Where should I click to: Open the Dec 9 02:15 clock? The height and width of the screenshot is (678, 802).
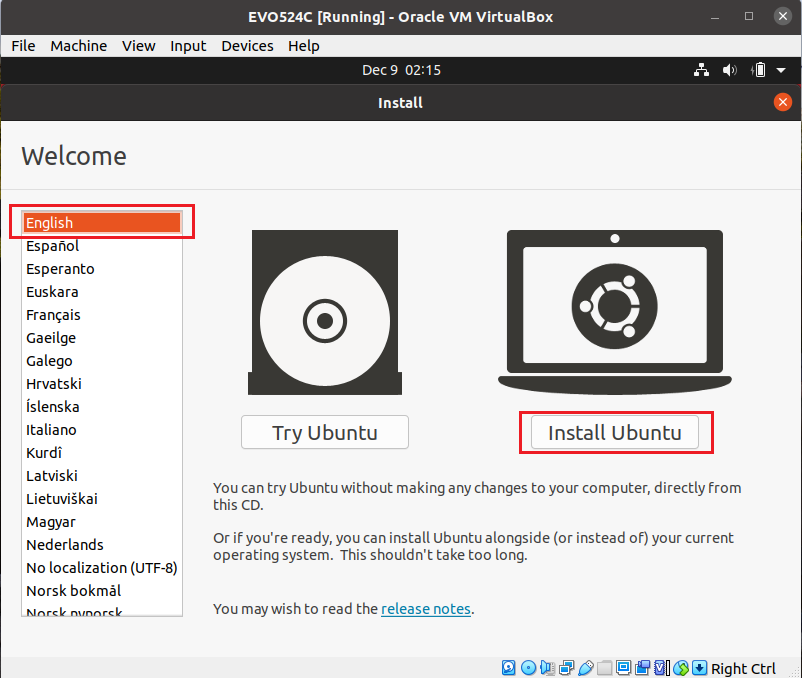(402, 70)
